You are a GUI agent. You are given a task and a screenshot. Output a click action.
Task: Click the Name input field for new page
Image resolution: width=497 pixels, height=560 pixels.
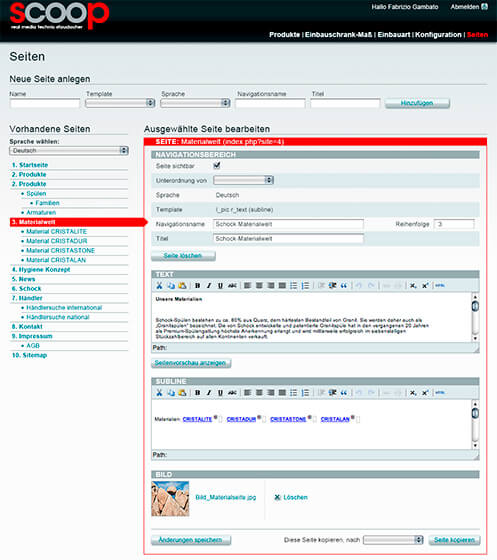tap(45, 104)
